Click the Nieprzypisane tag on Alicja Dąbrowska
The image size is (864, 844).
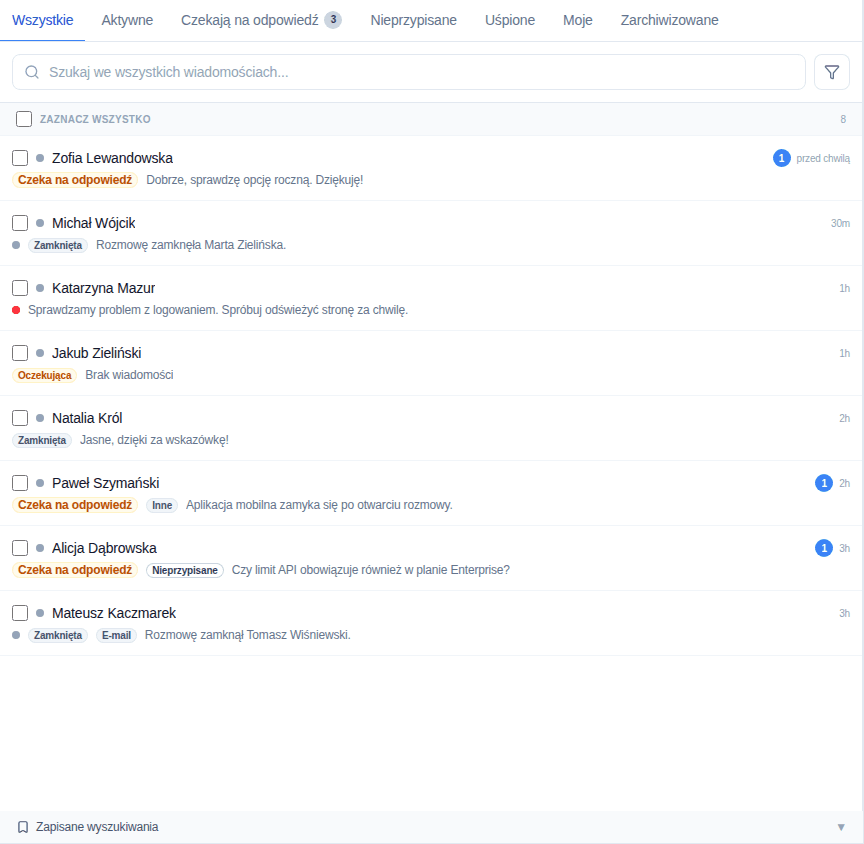[185, 570]
